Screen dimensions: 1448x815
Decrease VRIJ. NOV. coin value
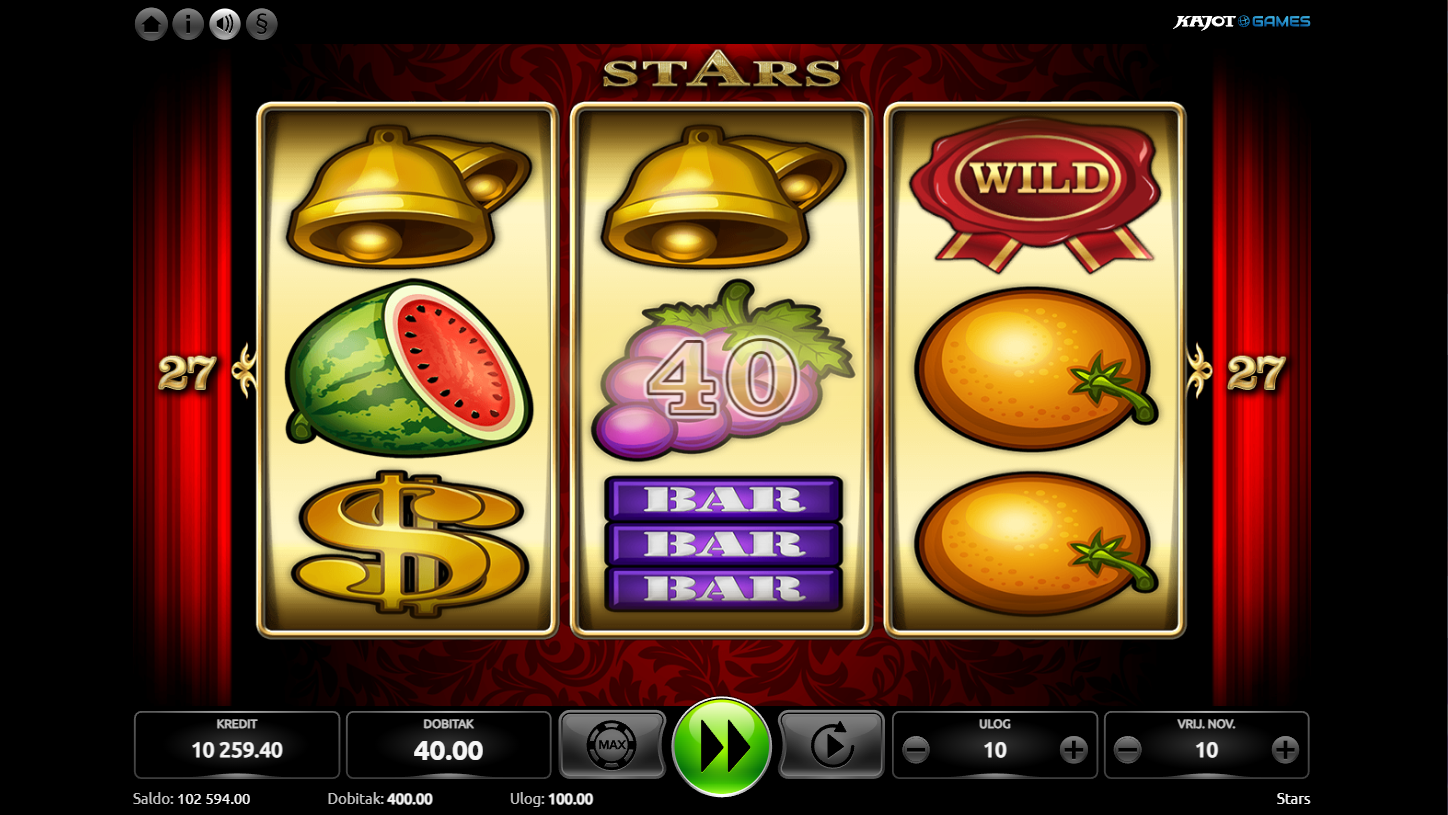[x=1128, y=750]
